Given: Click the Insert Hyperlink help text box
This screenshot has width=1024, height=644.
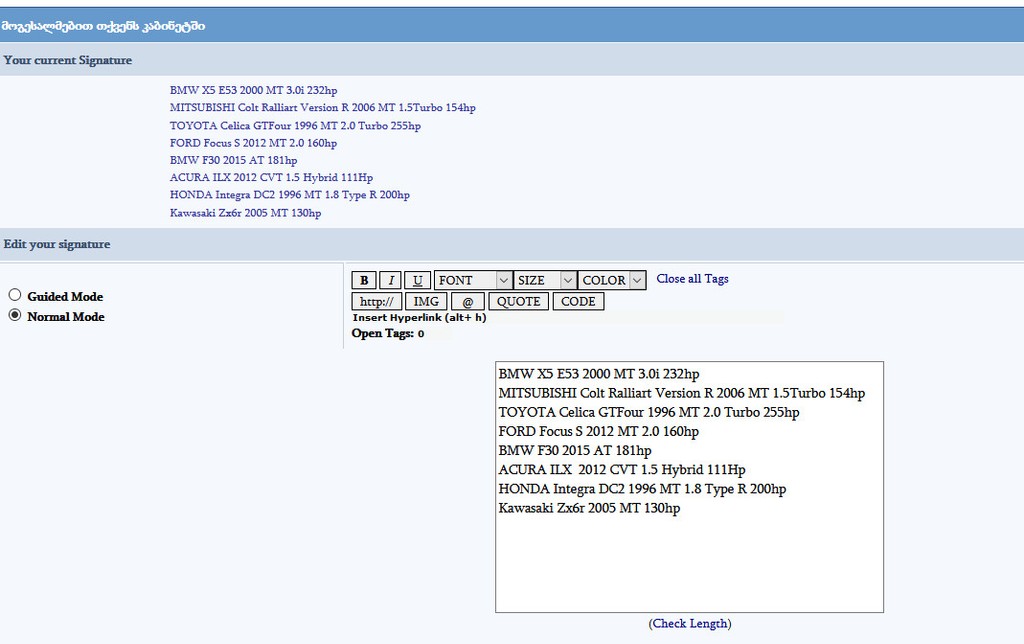Looking at the screenshot, I should pos(568,317).
